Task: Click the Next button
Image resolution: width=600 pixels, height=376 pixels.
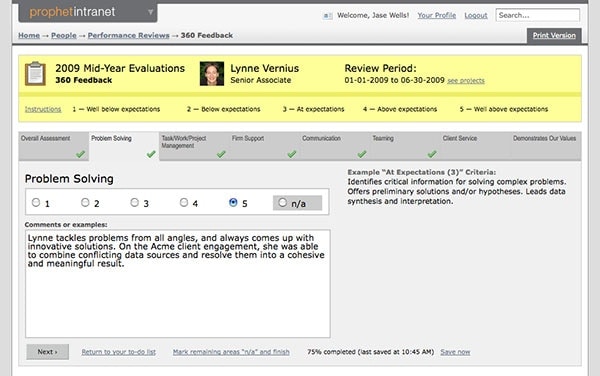Action: click(x=47, y=352)
